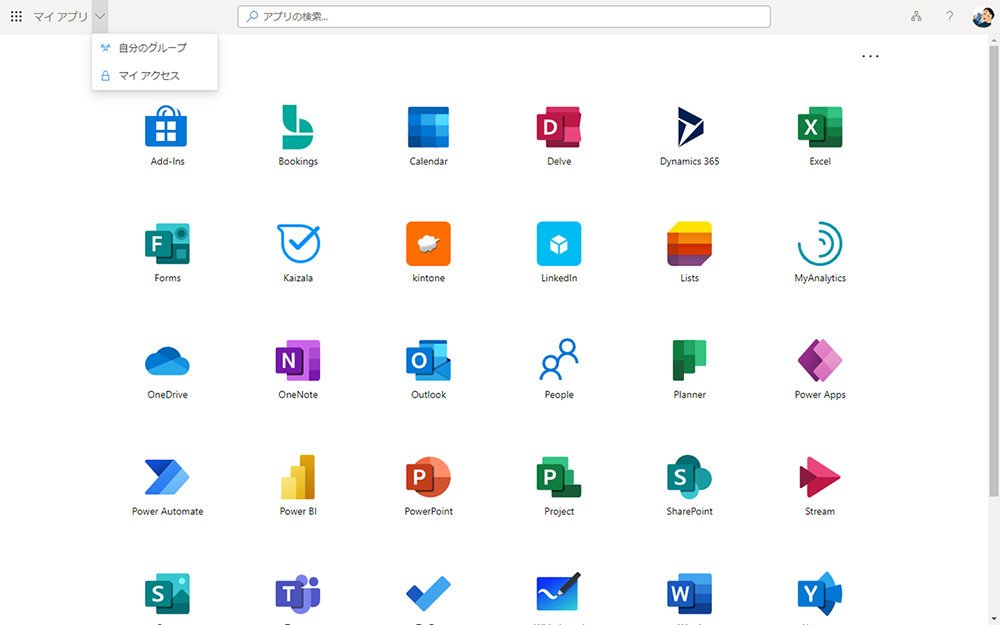Launch the Project app
This screenshot has height=625, width=1000.
click(559, 477)
